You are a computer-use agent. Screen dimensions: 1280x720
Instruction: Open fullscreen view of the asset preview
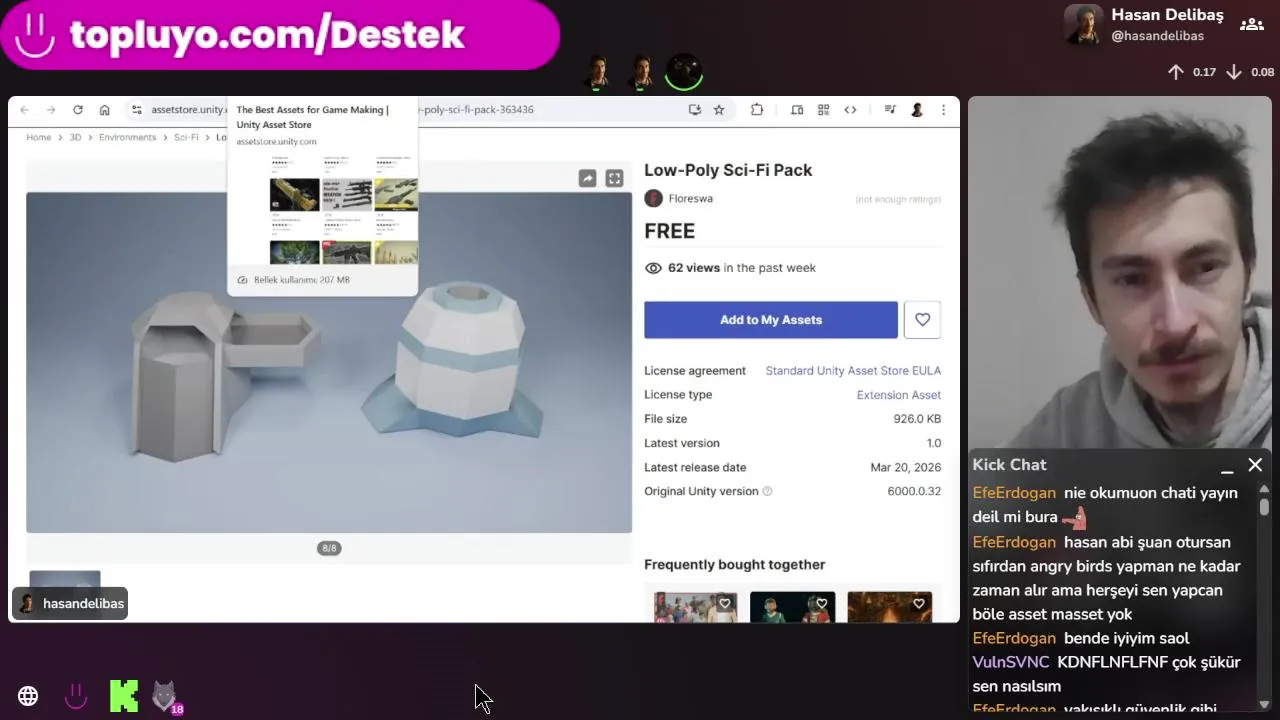coord(614,178)
